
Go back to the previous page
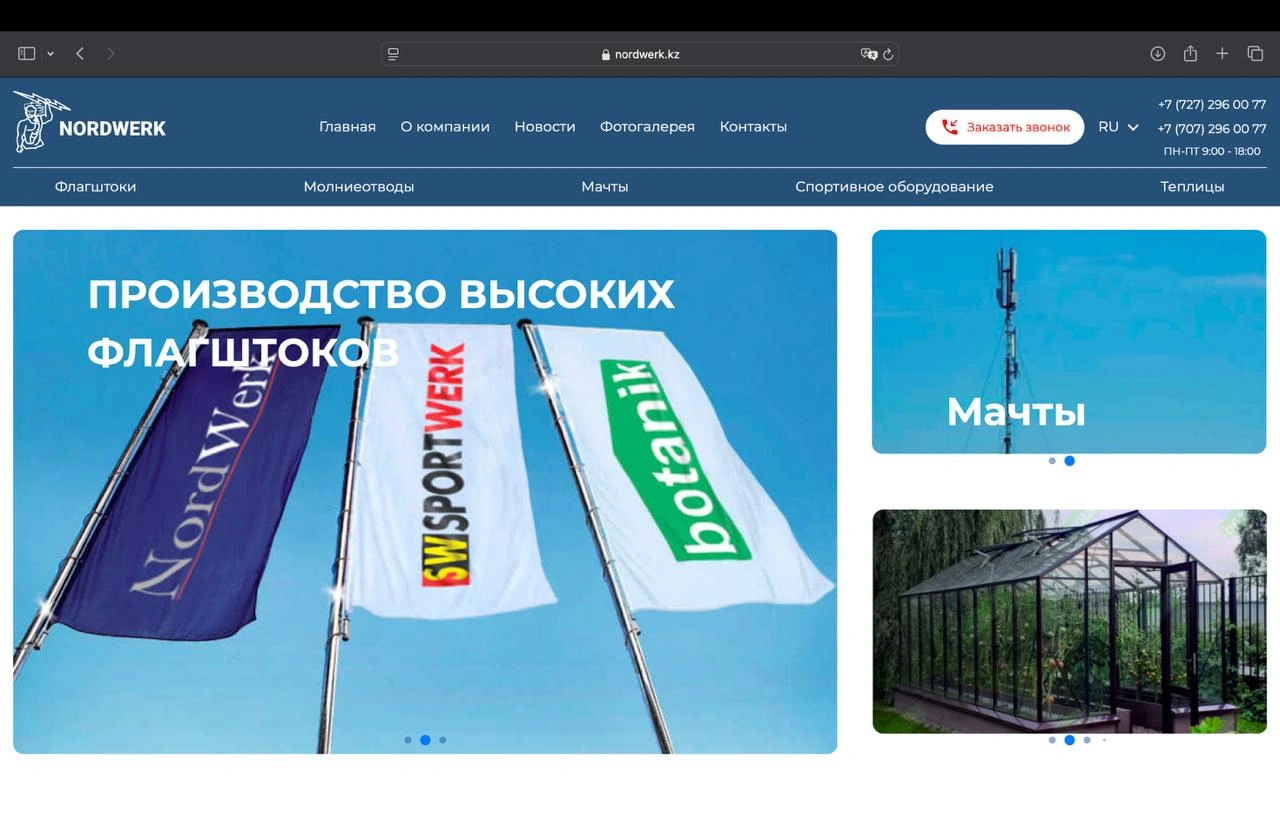click(x=80, y=54)
